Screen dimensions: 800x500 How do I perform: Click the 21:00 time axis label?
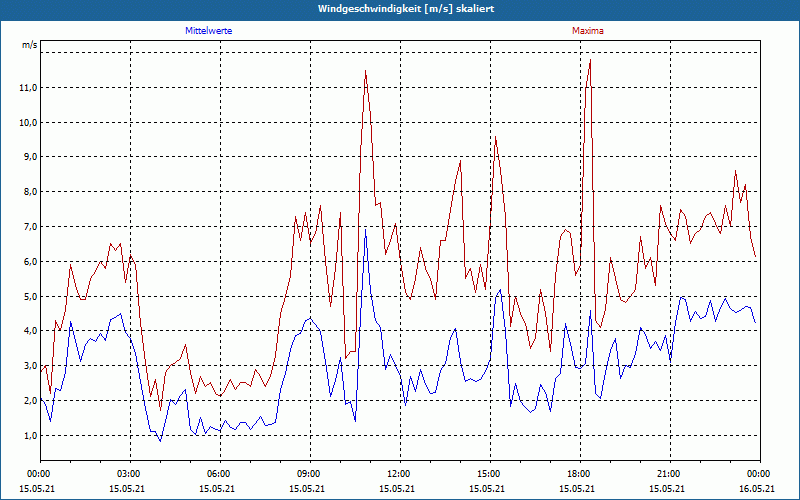point(670,474)
